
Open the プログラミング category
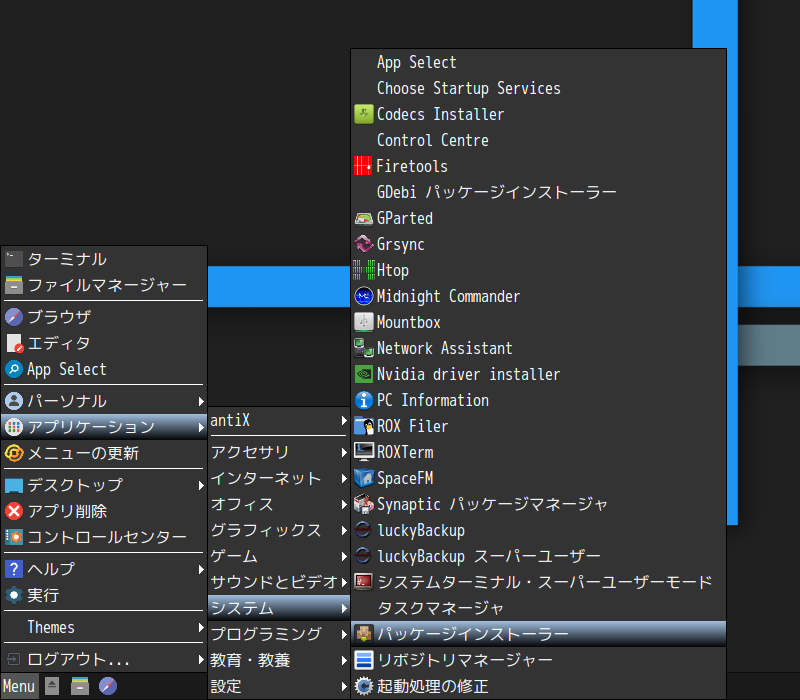279,634
